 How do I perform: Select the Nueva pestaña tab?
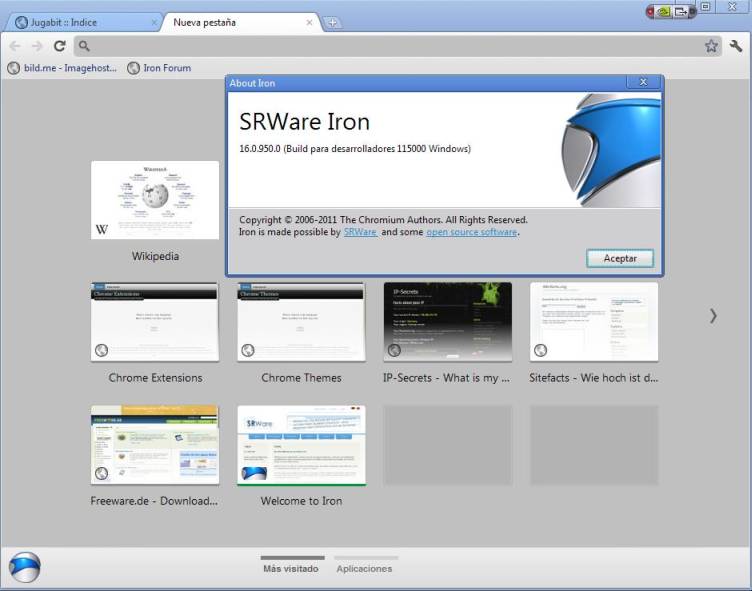(x=240, y=22)
